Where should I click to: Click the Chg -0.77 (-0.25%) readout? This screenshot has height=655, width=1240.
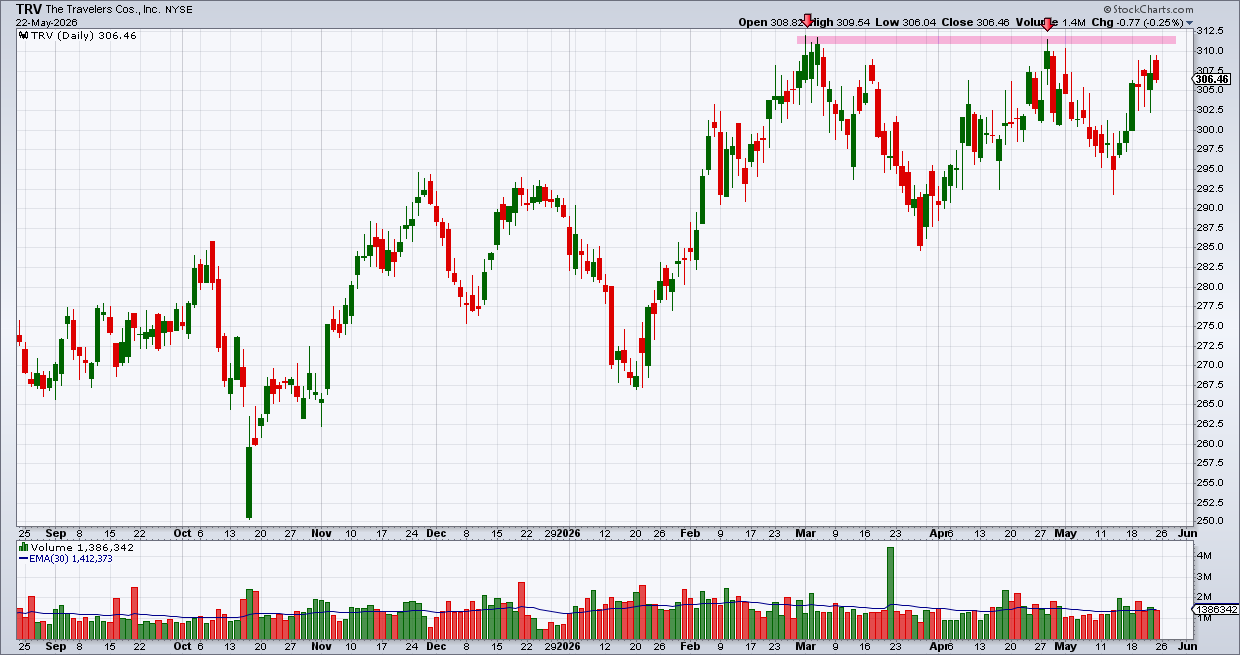click(x=1135, y=22)
